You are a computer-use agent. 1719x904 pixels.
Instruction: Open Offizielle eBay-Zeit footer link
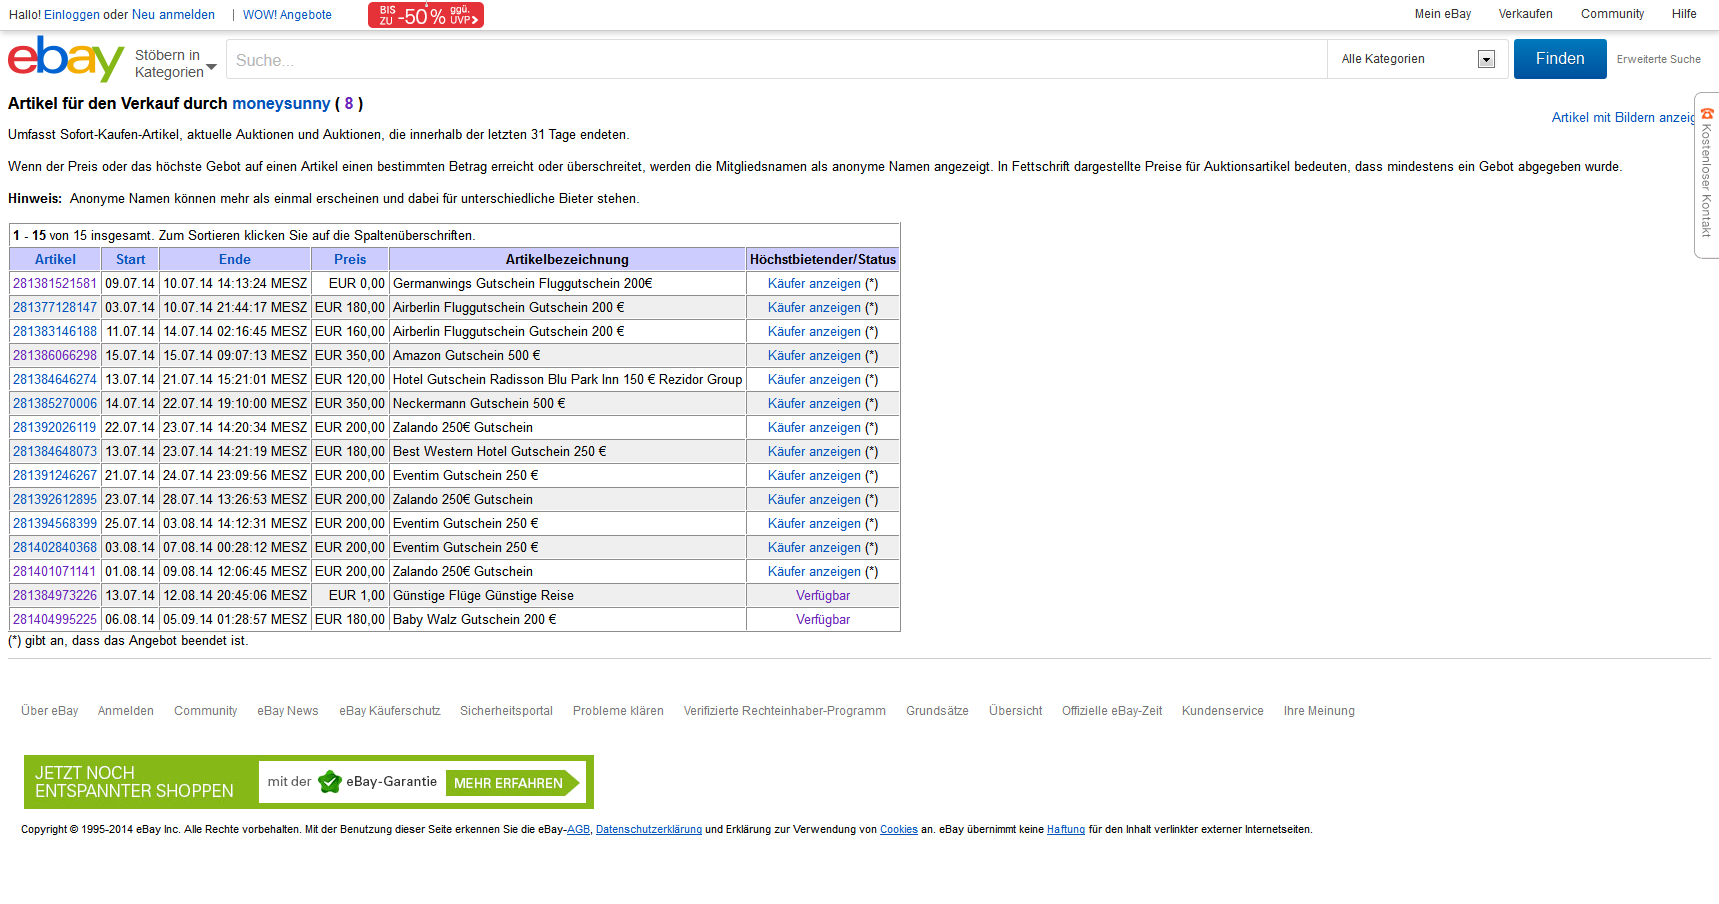click(x=1112, y=711)
